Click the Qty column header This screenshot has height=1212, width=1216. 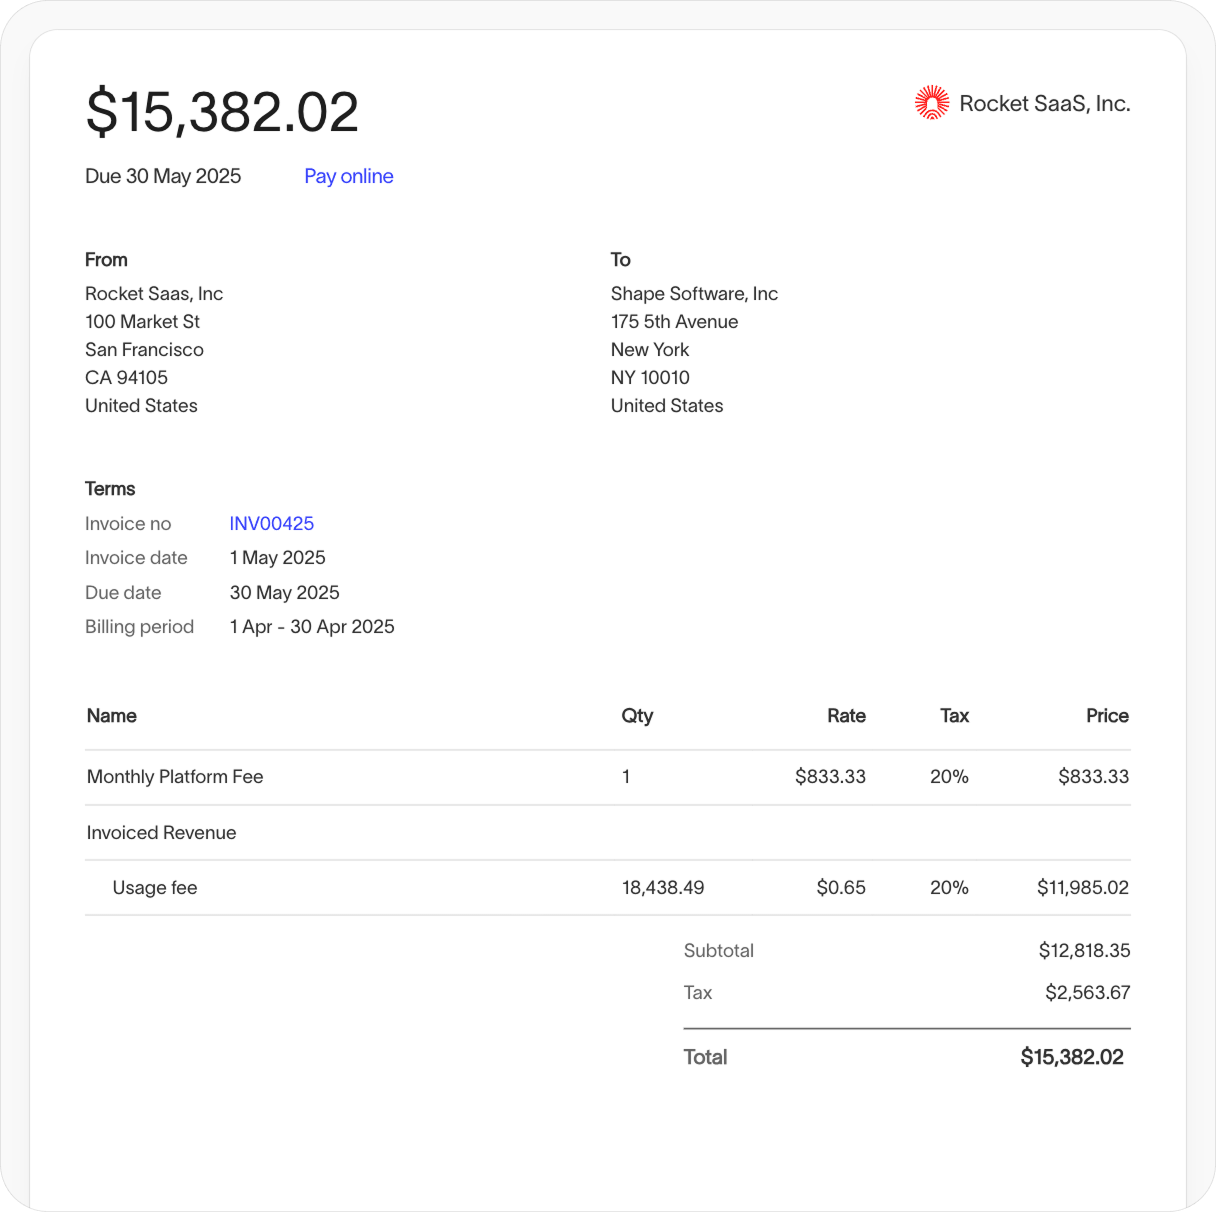click(x=637, y=716)
